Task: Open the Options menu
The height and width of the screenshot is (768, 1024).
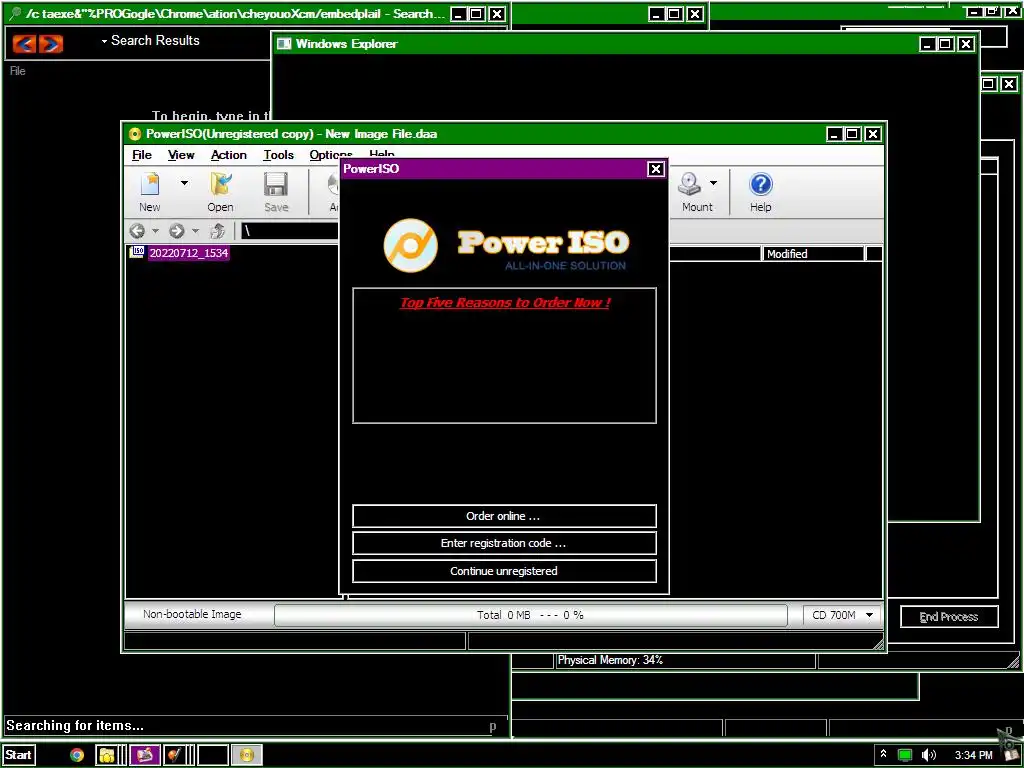Action: tap(330, 155)
